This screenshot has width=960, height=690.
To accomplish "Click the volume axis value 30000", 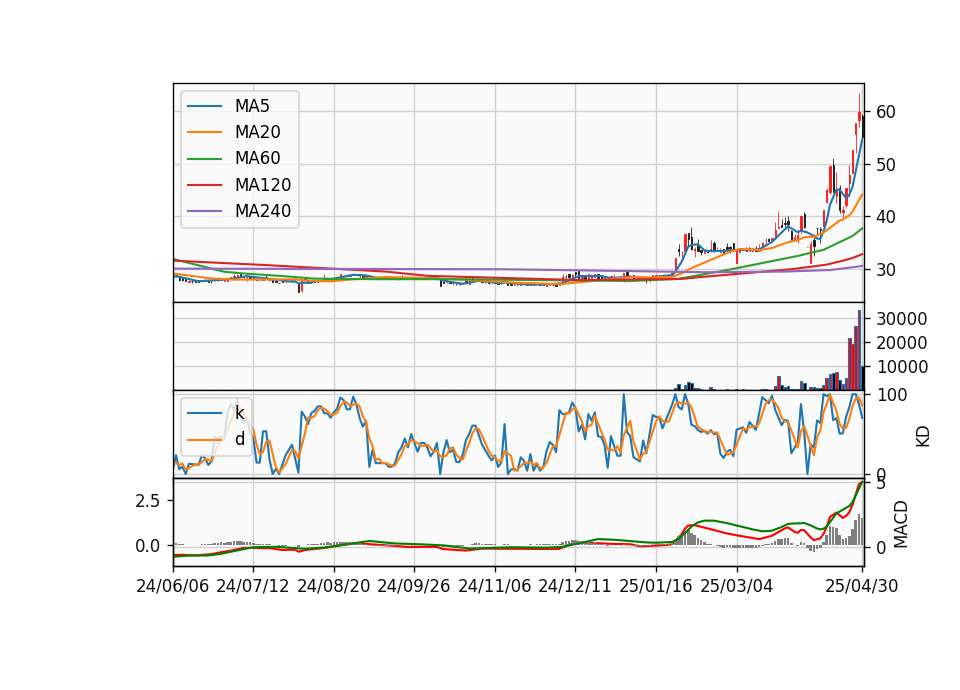I will 902,319.
